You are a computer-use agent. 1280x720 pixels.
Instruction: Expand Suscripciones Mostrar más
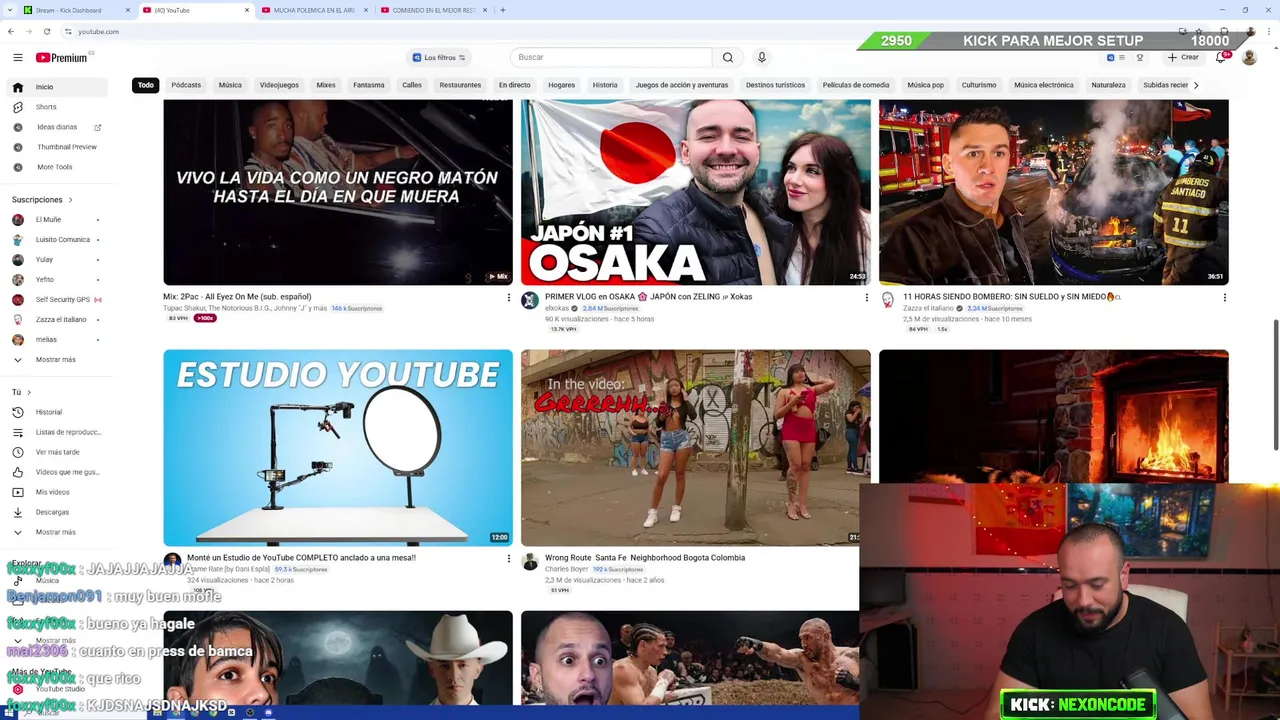pos(55,360)
